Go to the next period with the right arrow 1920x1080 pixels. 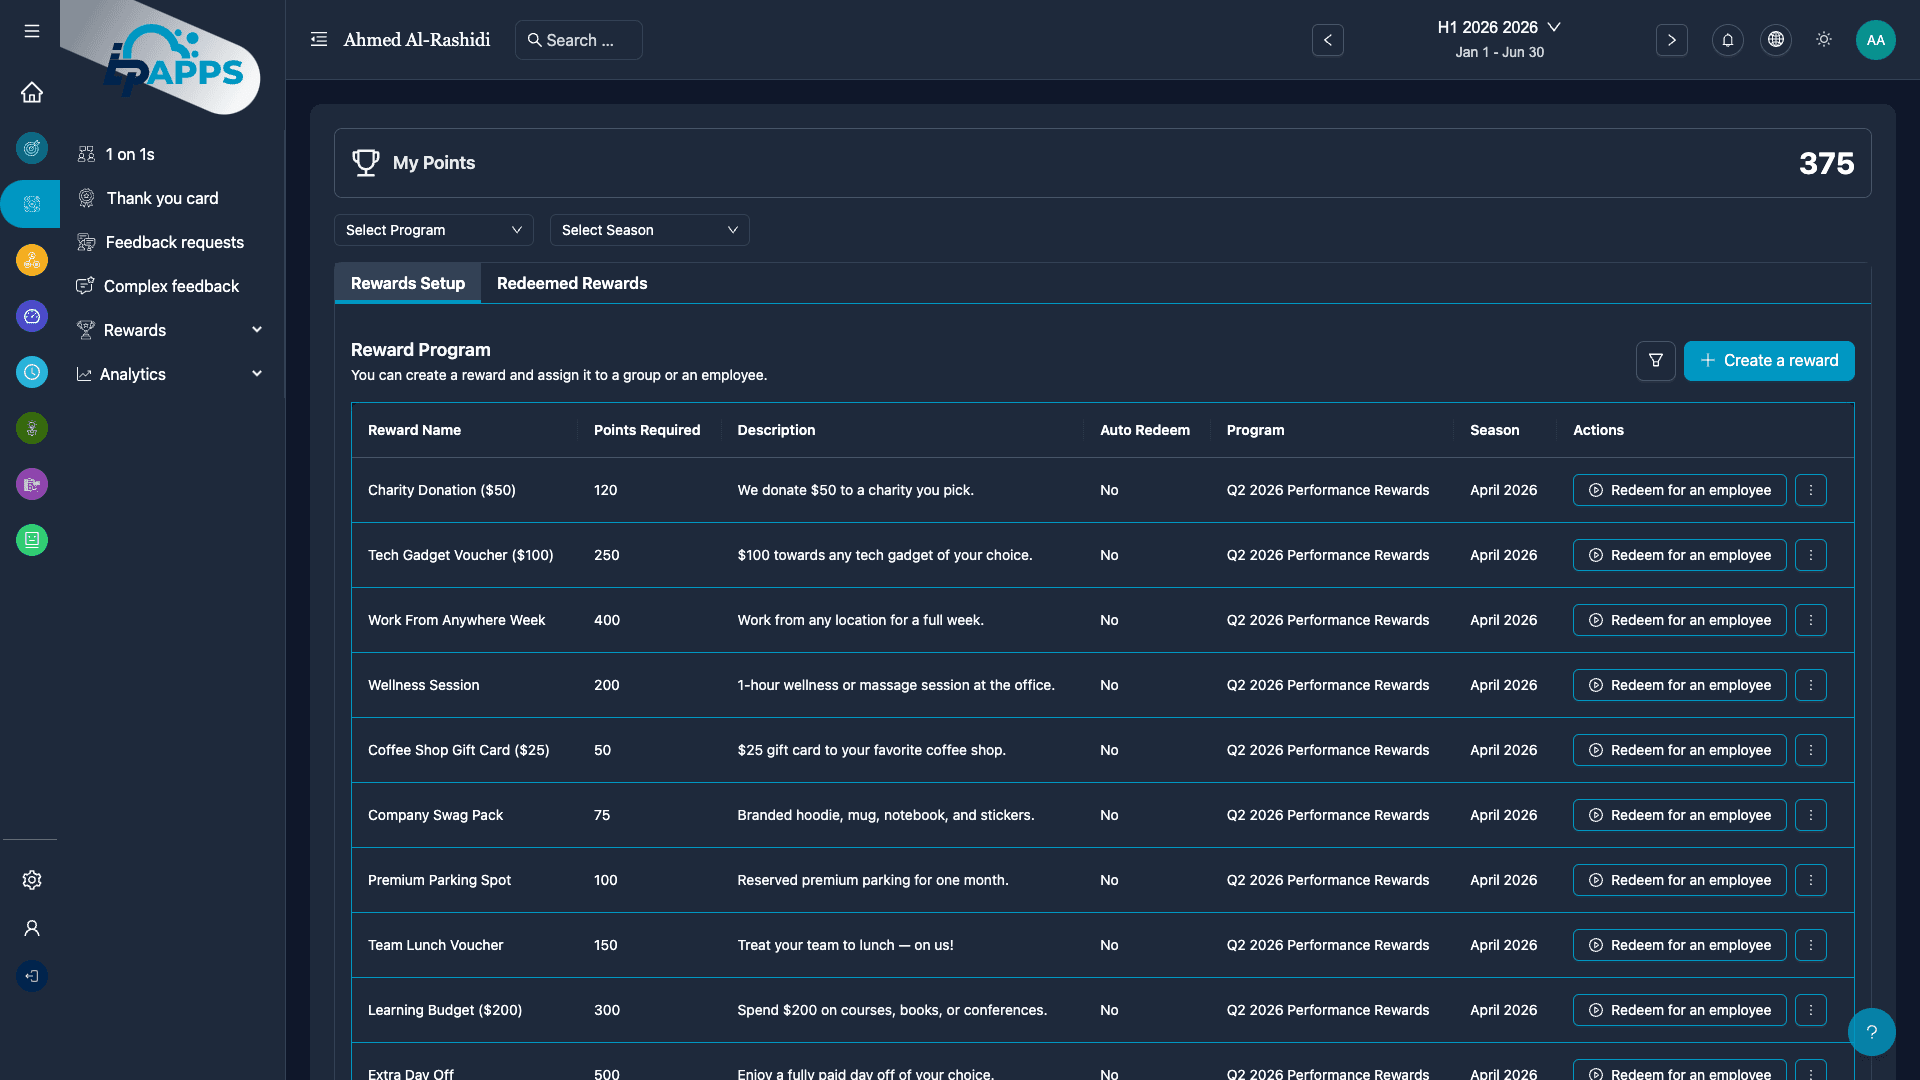click(1672, 40)
